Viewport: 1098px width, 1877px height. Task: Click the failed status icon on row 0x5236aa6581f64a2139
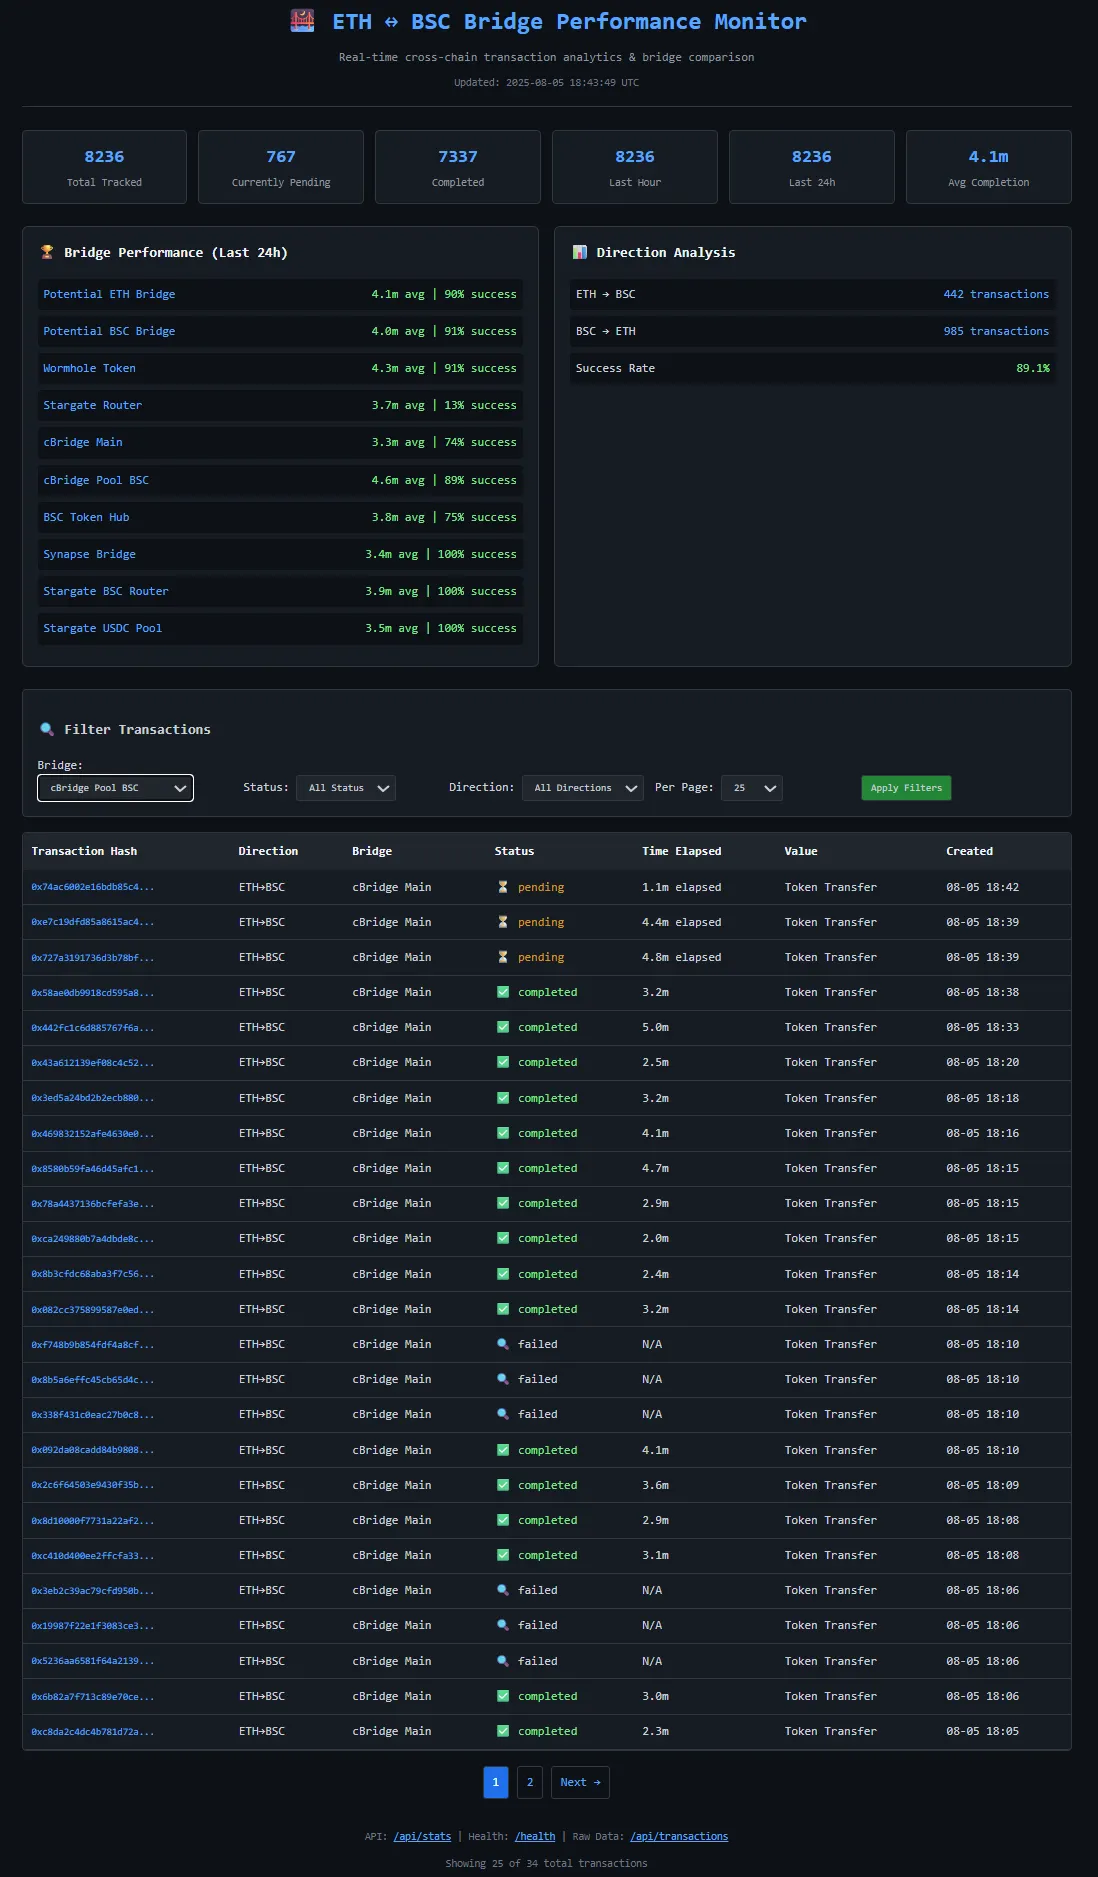503,1661
